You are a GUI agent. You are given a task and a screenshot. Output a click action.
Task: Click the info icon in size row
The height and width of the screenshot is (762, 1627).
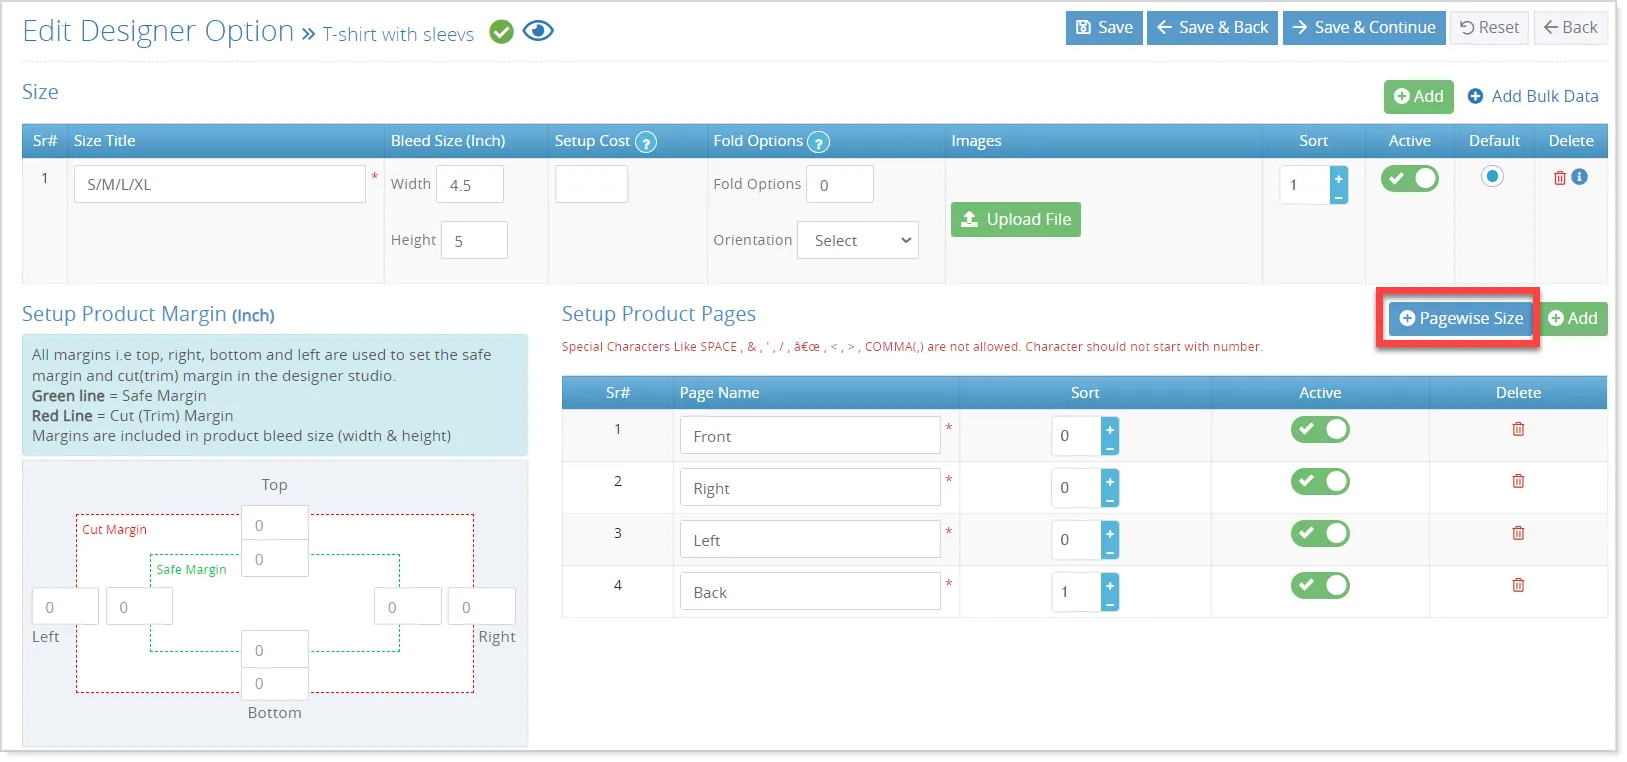tap(1580, 177)
